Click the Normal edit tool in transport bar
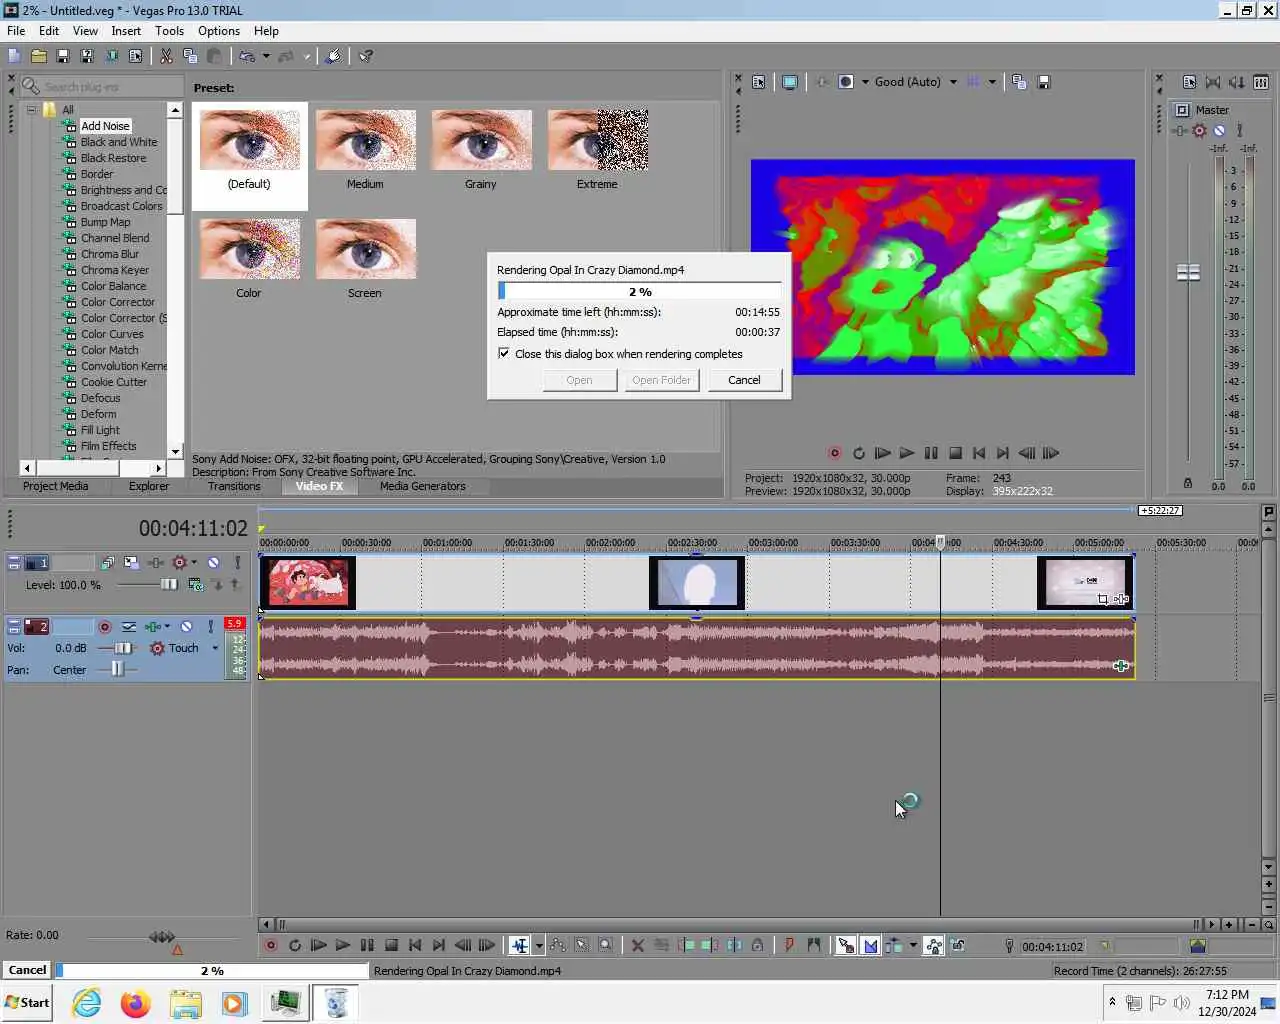This screenshot has width=1280, height=1024. [x=520, y=945]
